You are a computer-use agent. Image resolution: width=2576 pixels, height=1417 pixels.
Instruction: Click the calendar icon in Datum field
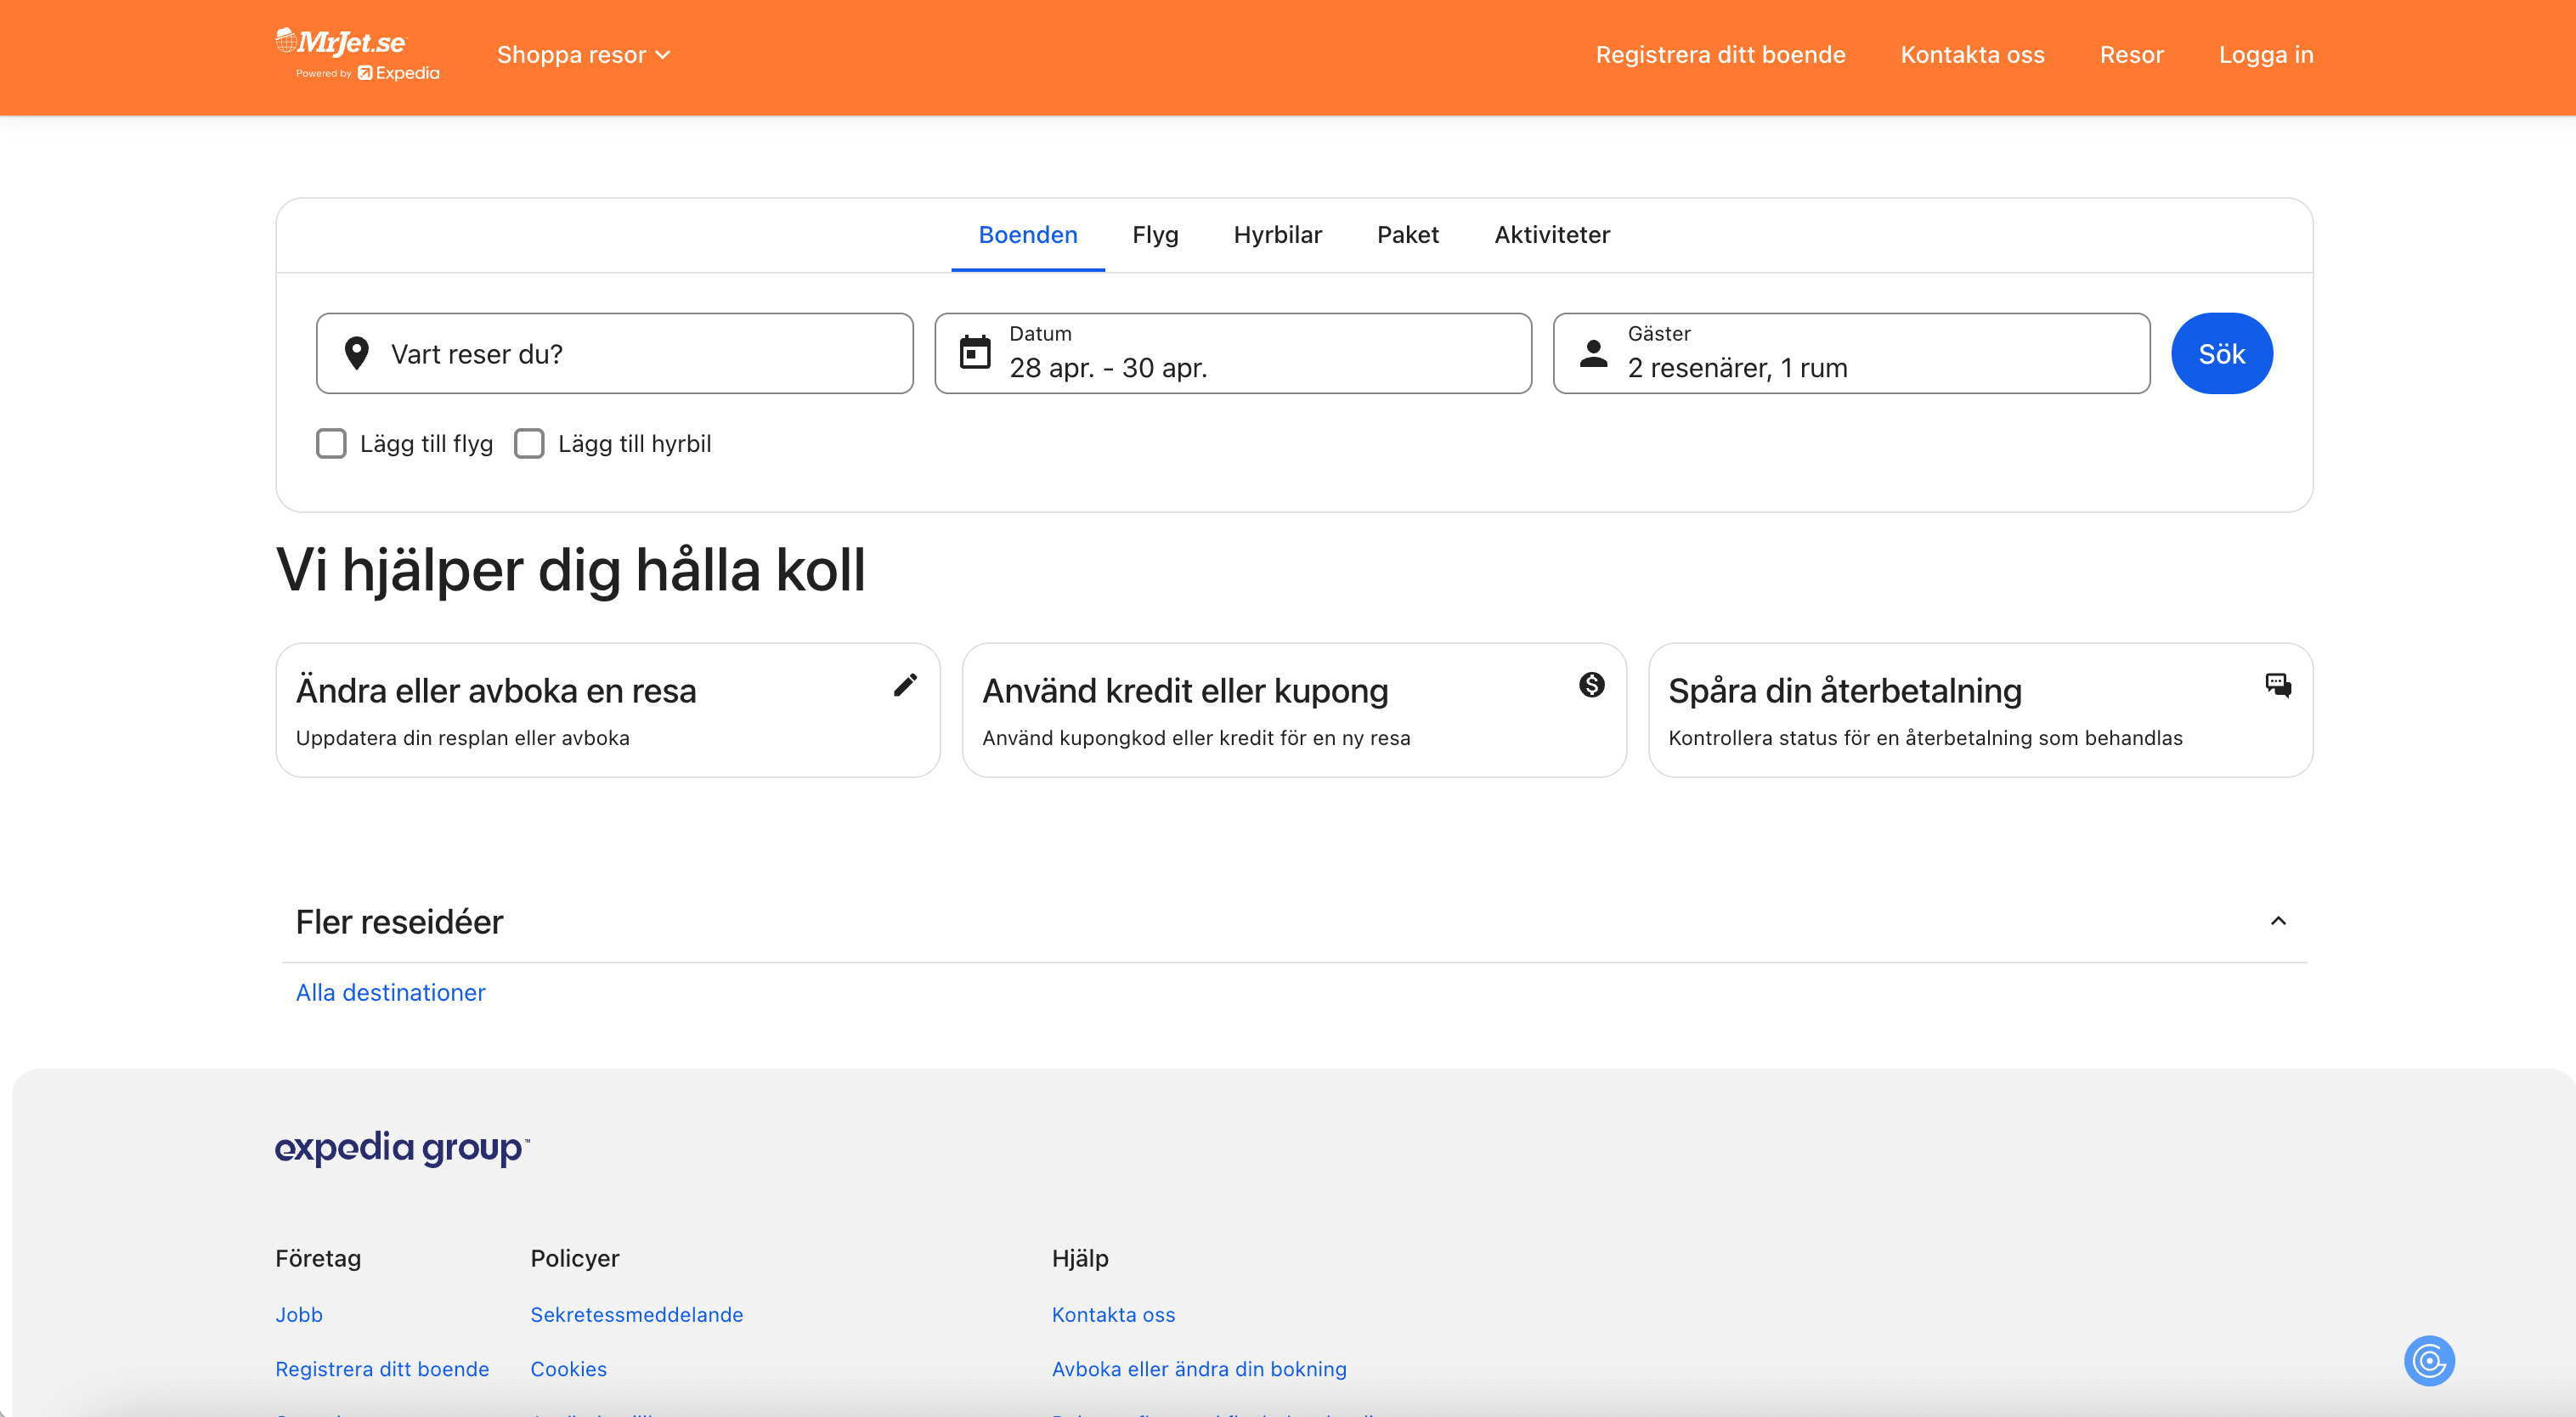coord(974,353)
